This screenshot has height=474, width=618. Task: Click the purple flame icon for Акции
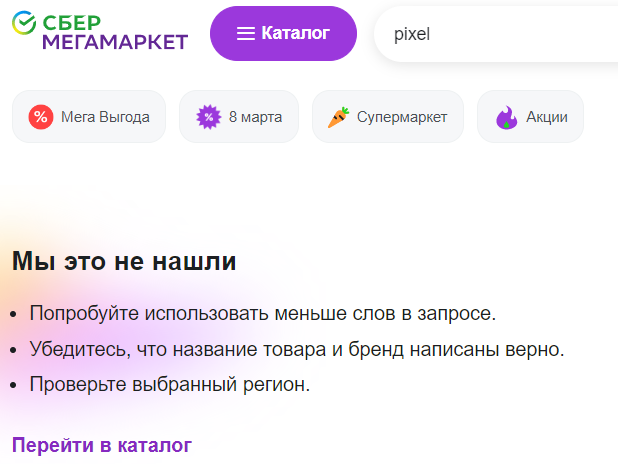pyautogui.click(x=506, y=117)
